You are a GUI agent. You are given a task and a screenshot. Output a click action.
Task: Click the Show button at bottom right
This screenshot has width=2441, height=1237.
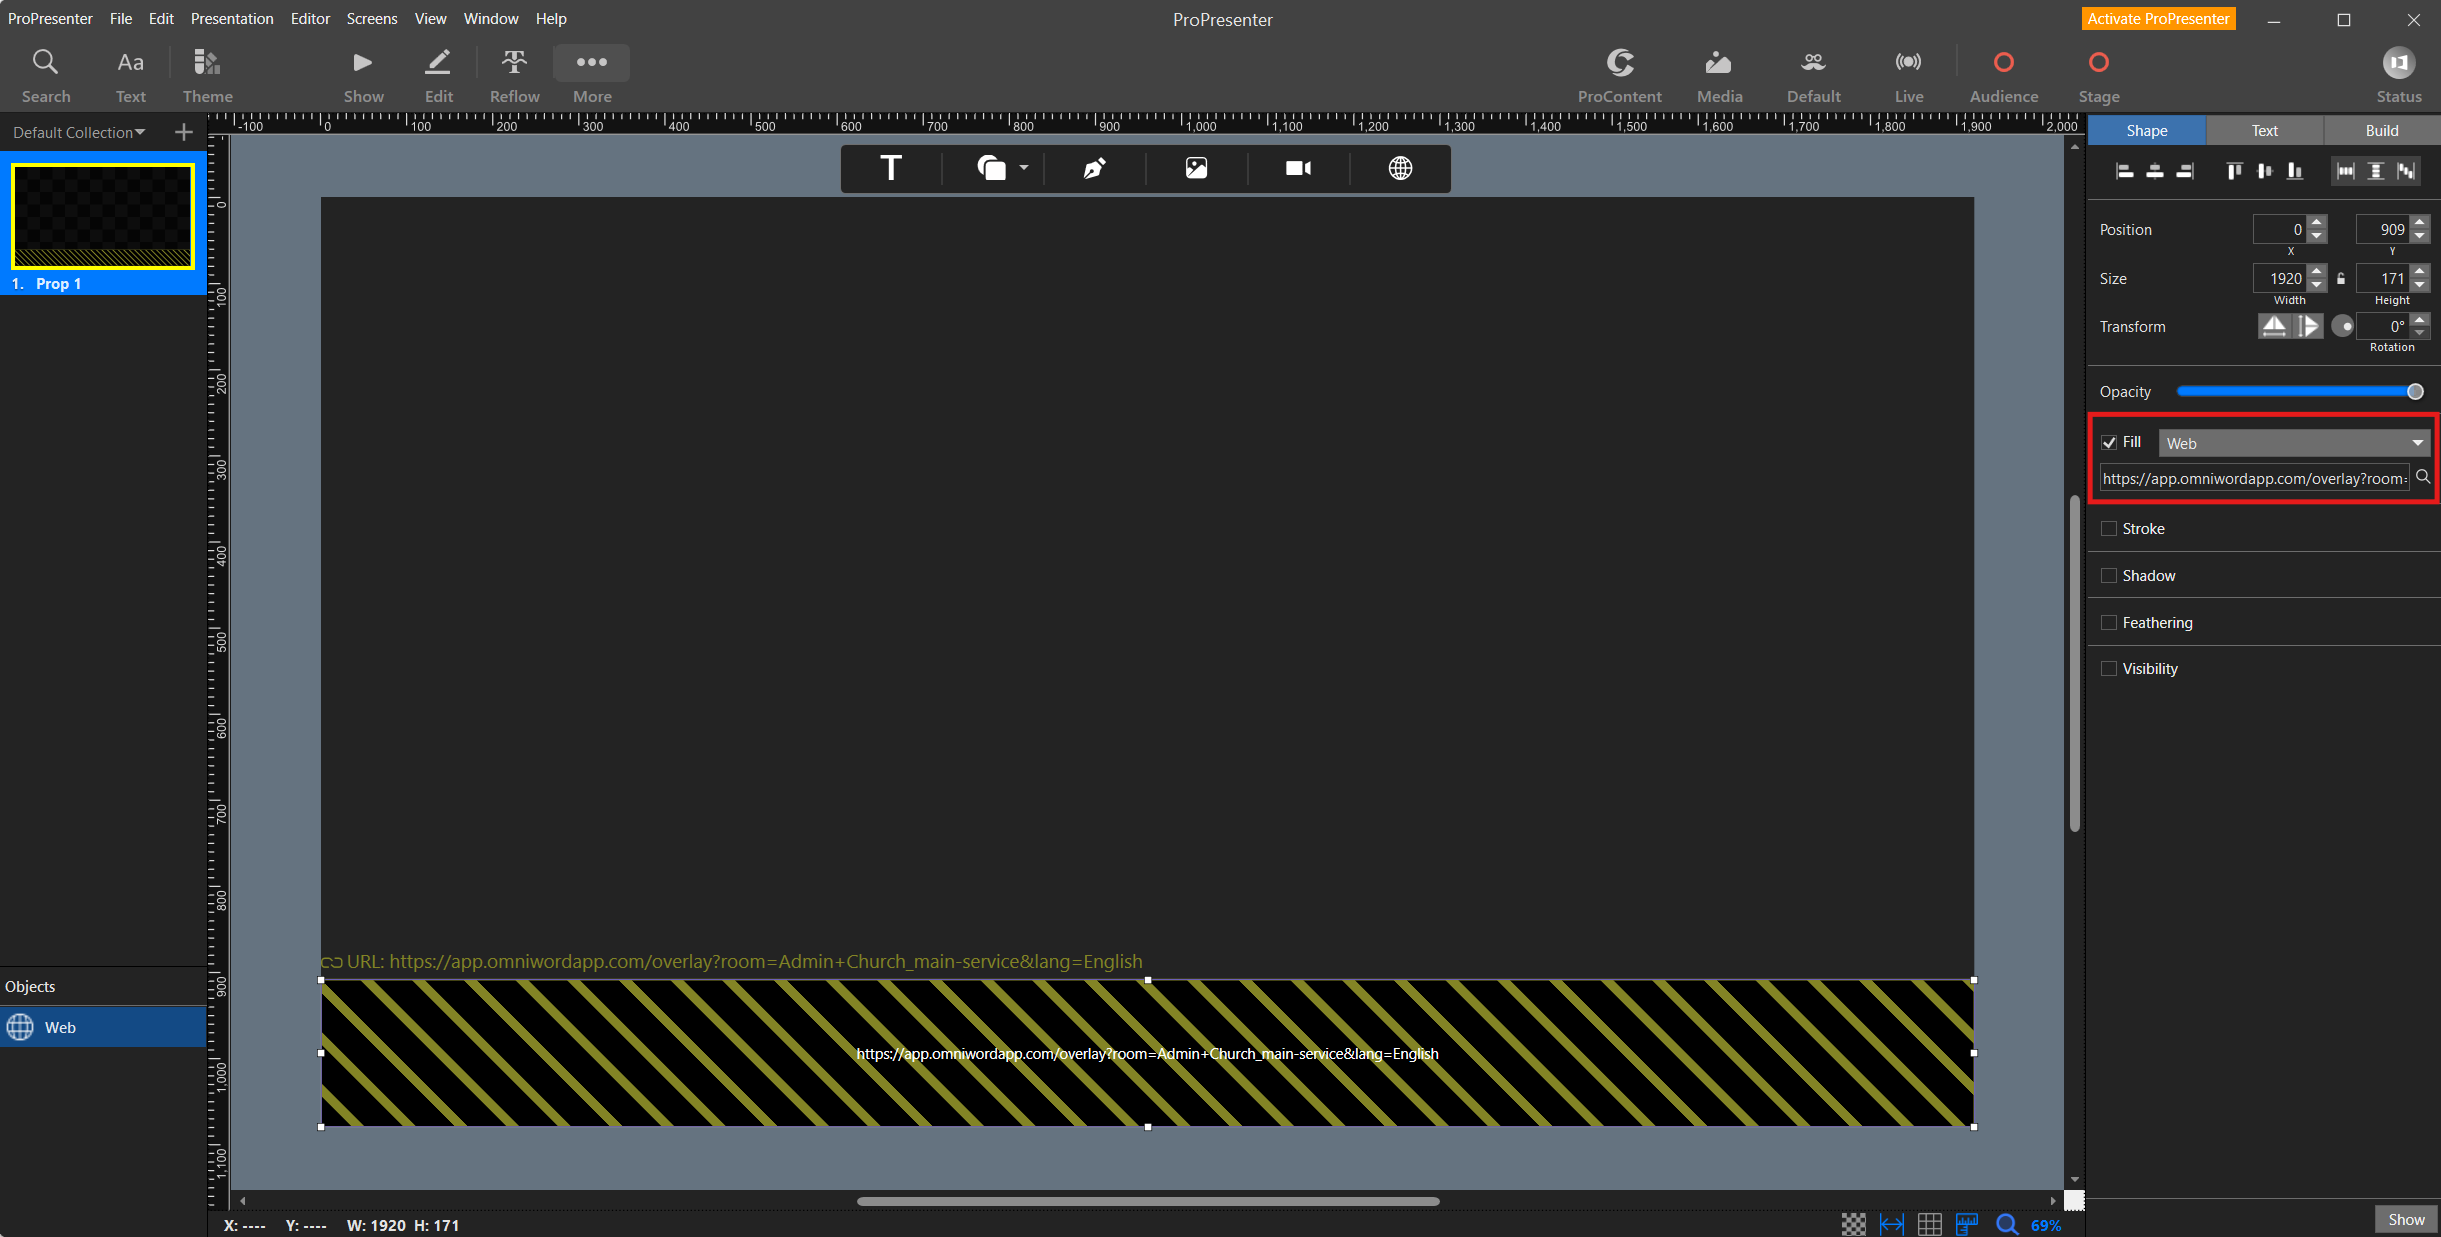pos(2405,1219)
